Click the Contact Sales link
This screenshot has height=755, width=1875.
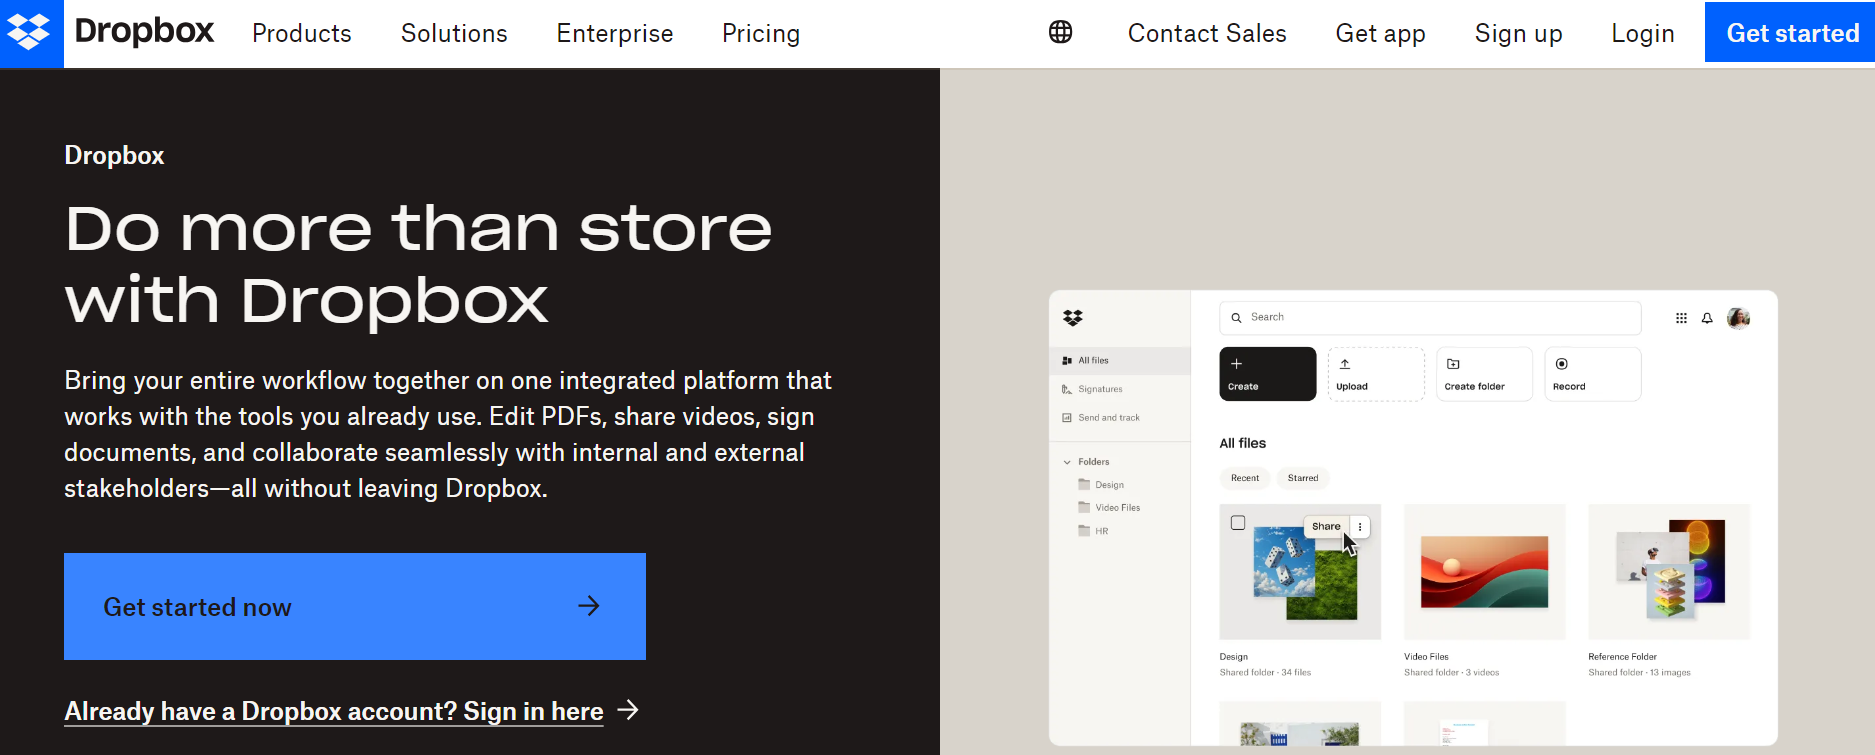point(1207,33)
